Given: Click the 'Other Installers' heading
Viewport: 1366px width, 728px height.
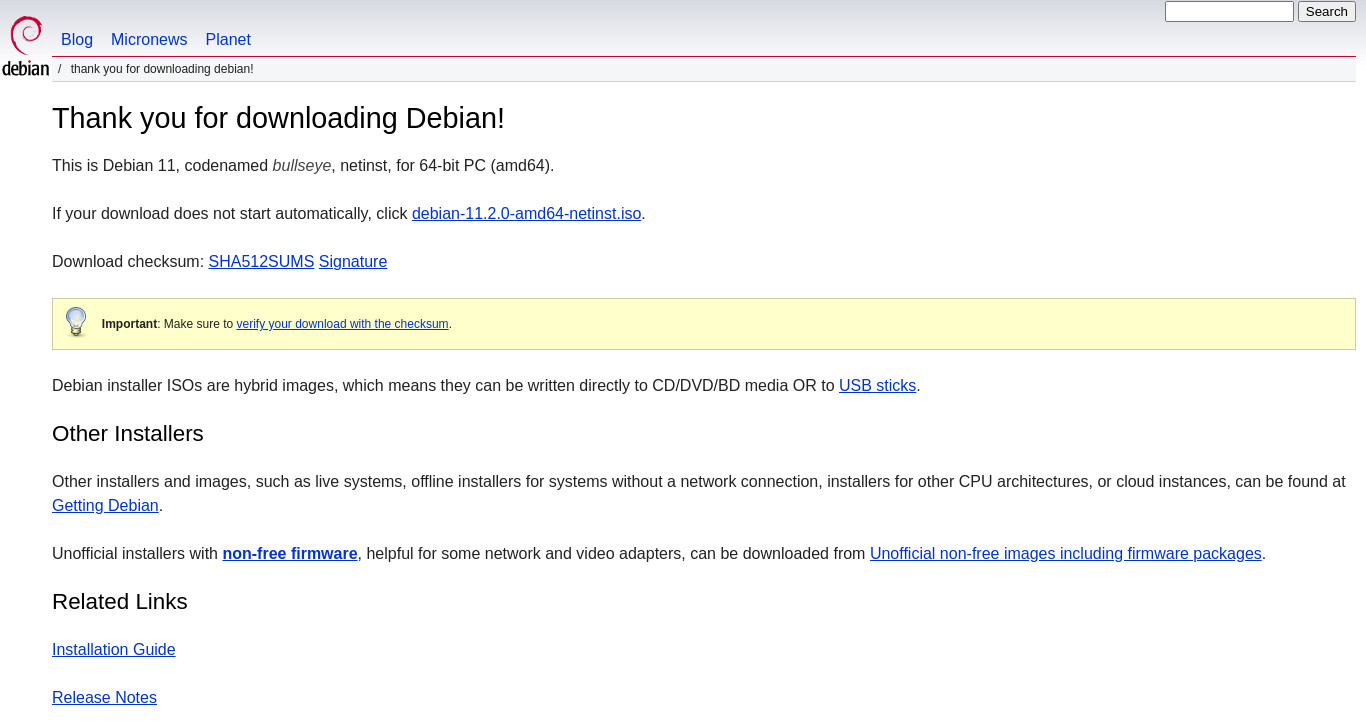Looking at the screenshot, I should coord(128,434).
